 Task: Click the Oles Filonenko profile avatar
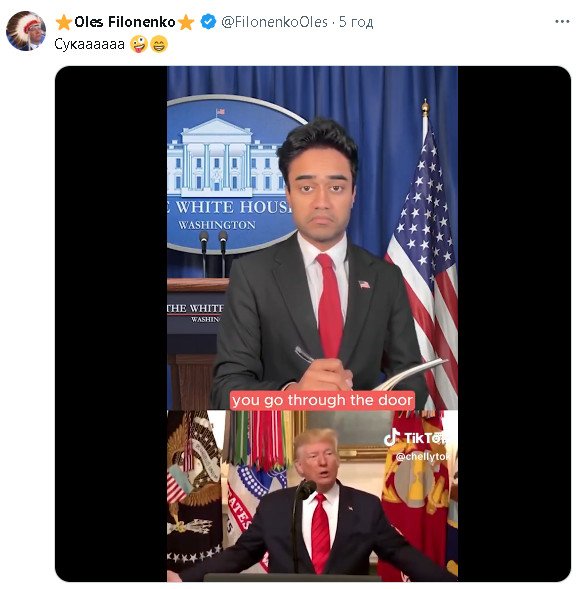pos(26,31)
